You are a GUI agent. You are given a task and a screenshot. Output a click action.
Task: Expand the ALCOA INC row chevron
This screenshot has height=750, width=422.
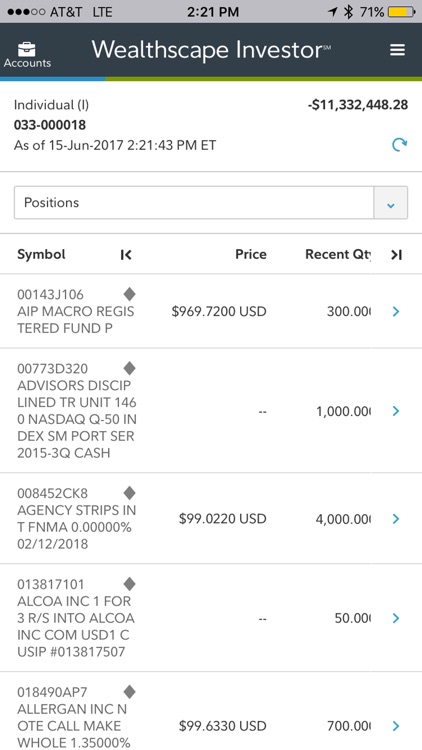396,618
